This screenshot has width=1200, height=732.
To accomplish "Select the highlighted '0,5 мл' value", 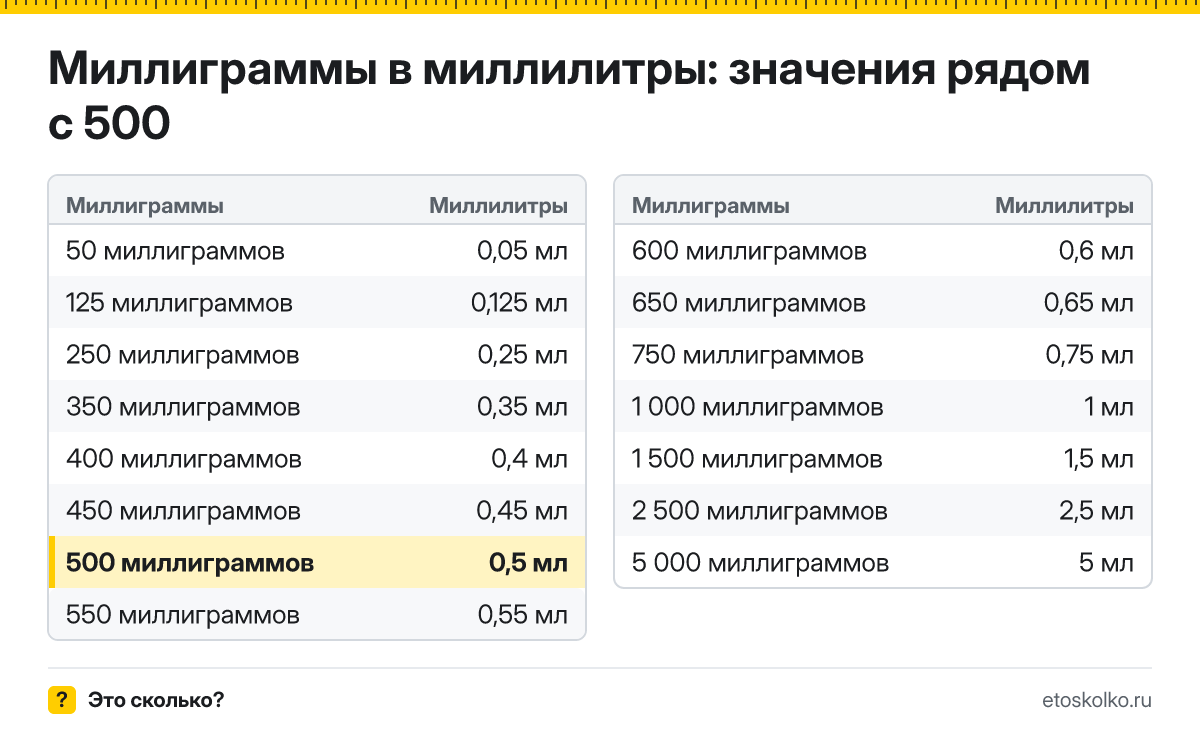I will [x=528, y=563].
